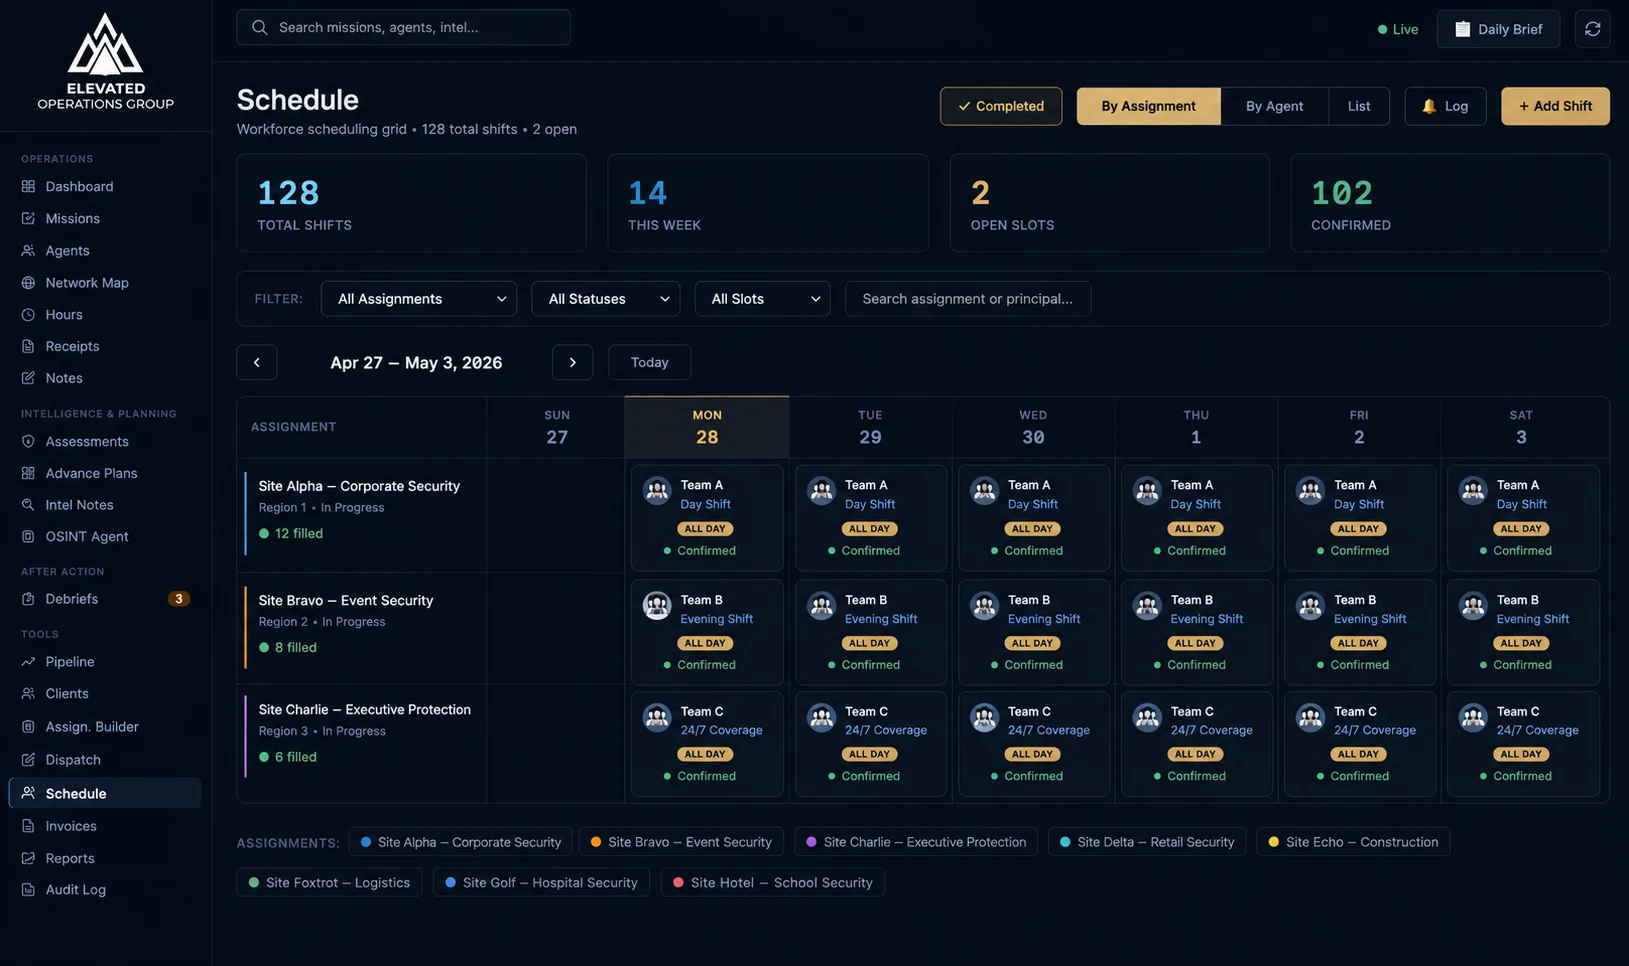Select the Schedule sidebar item

[x=105, y=793]
